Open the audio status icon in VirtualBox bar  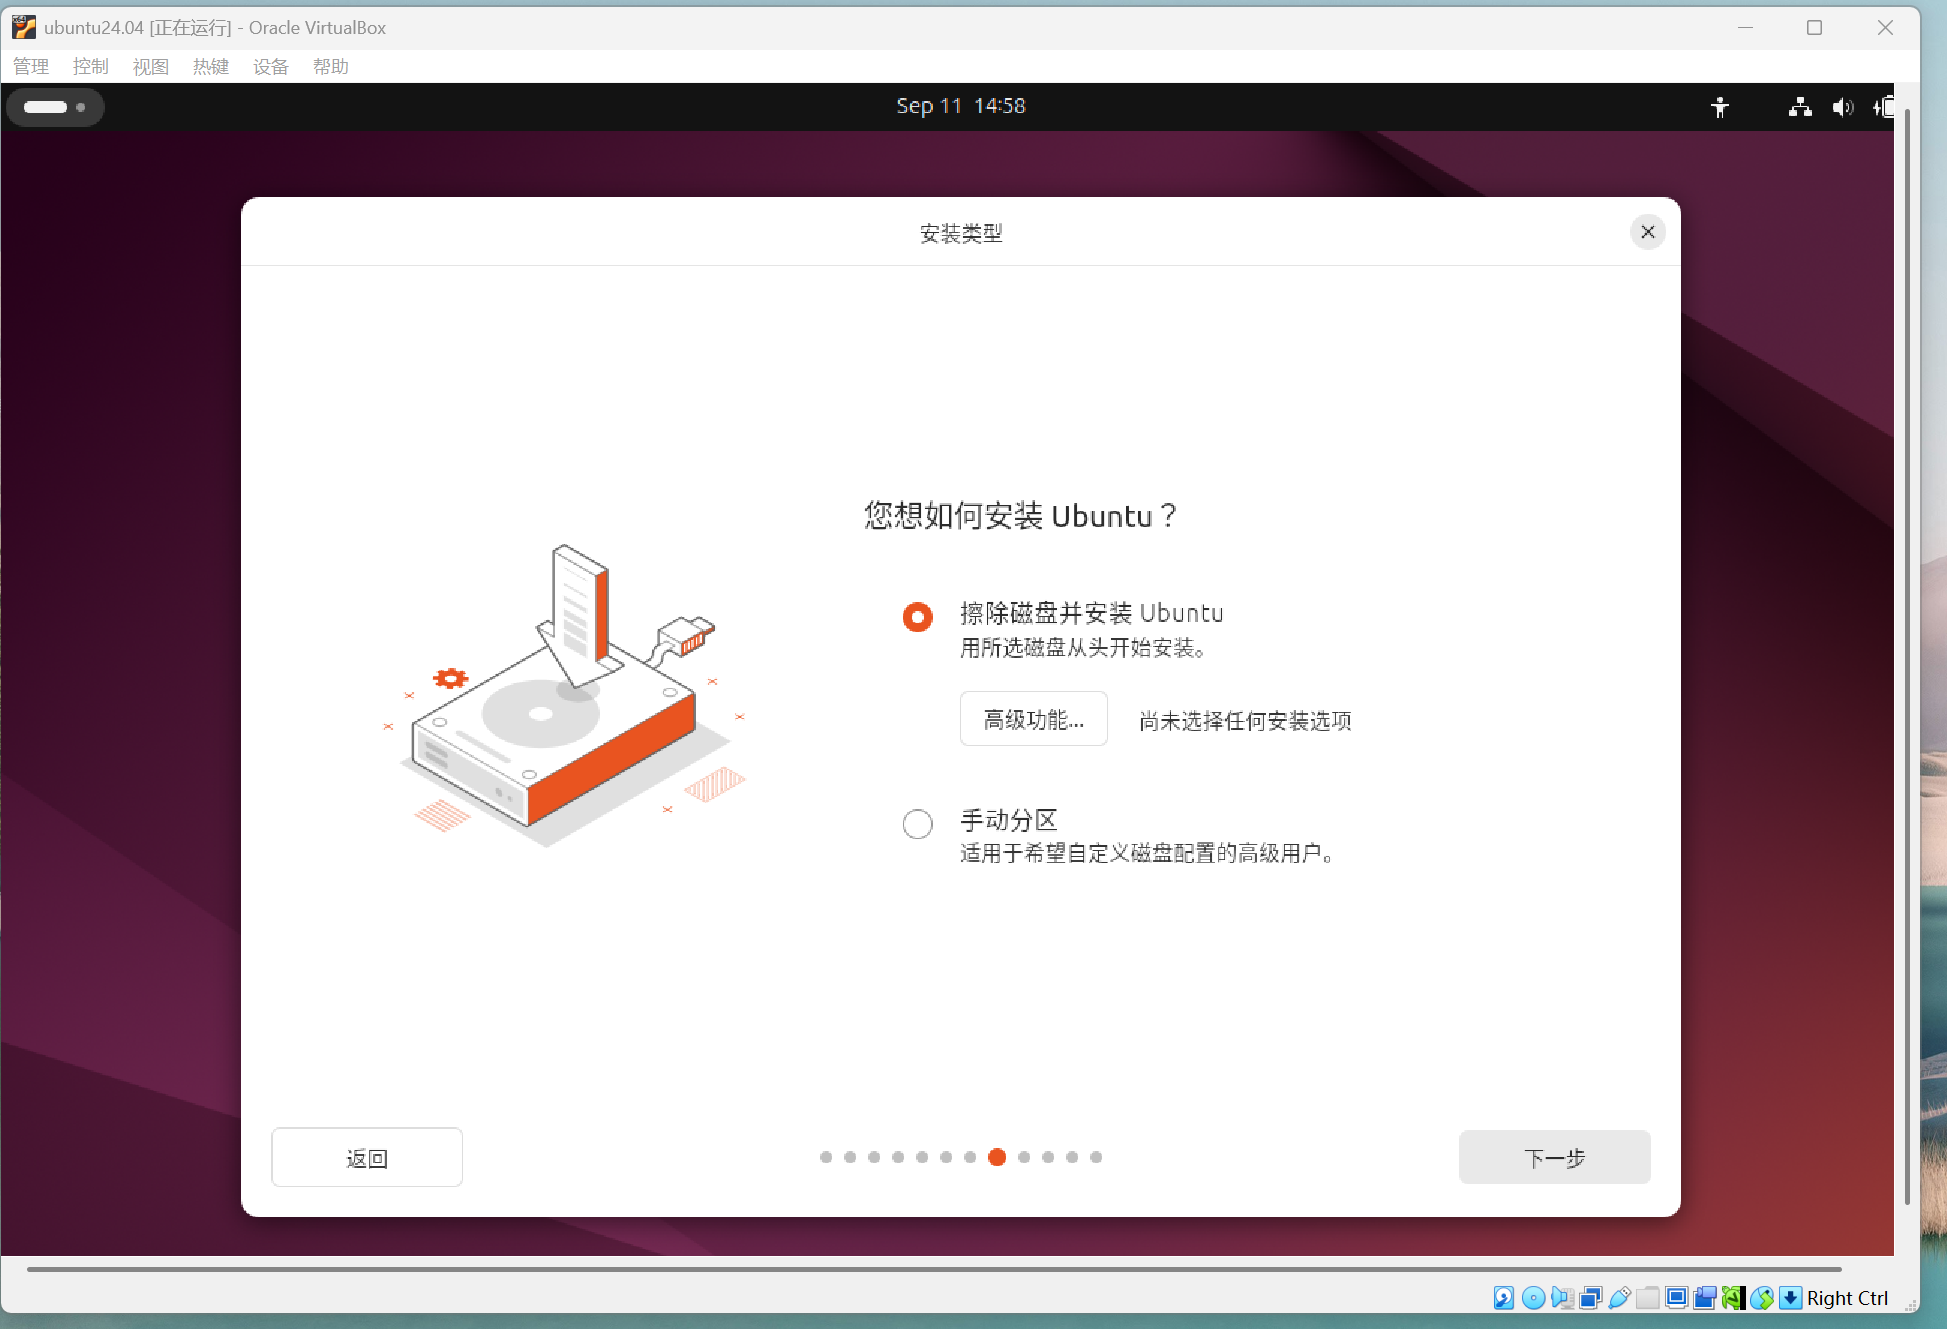click(x=1562, y=1298)
